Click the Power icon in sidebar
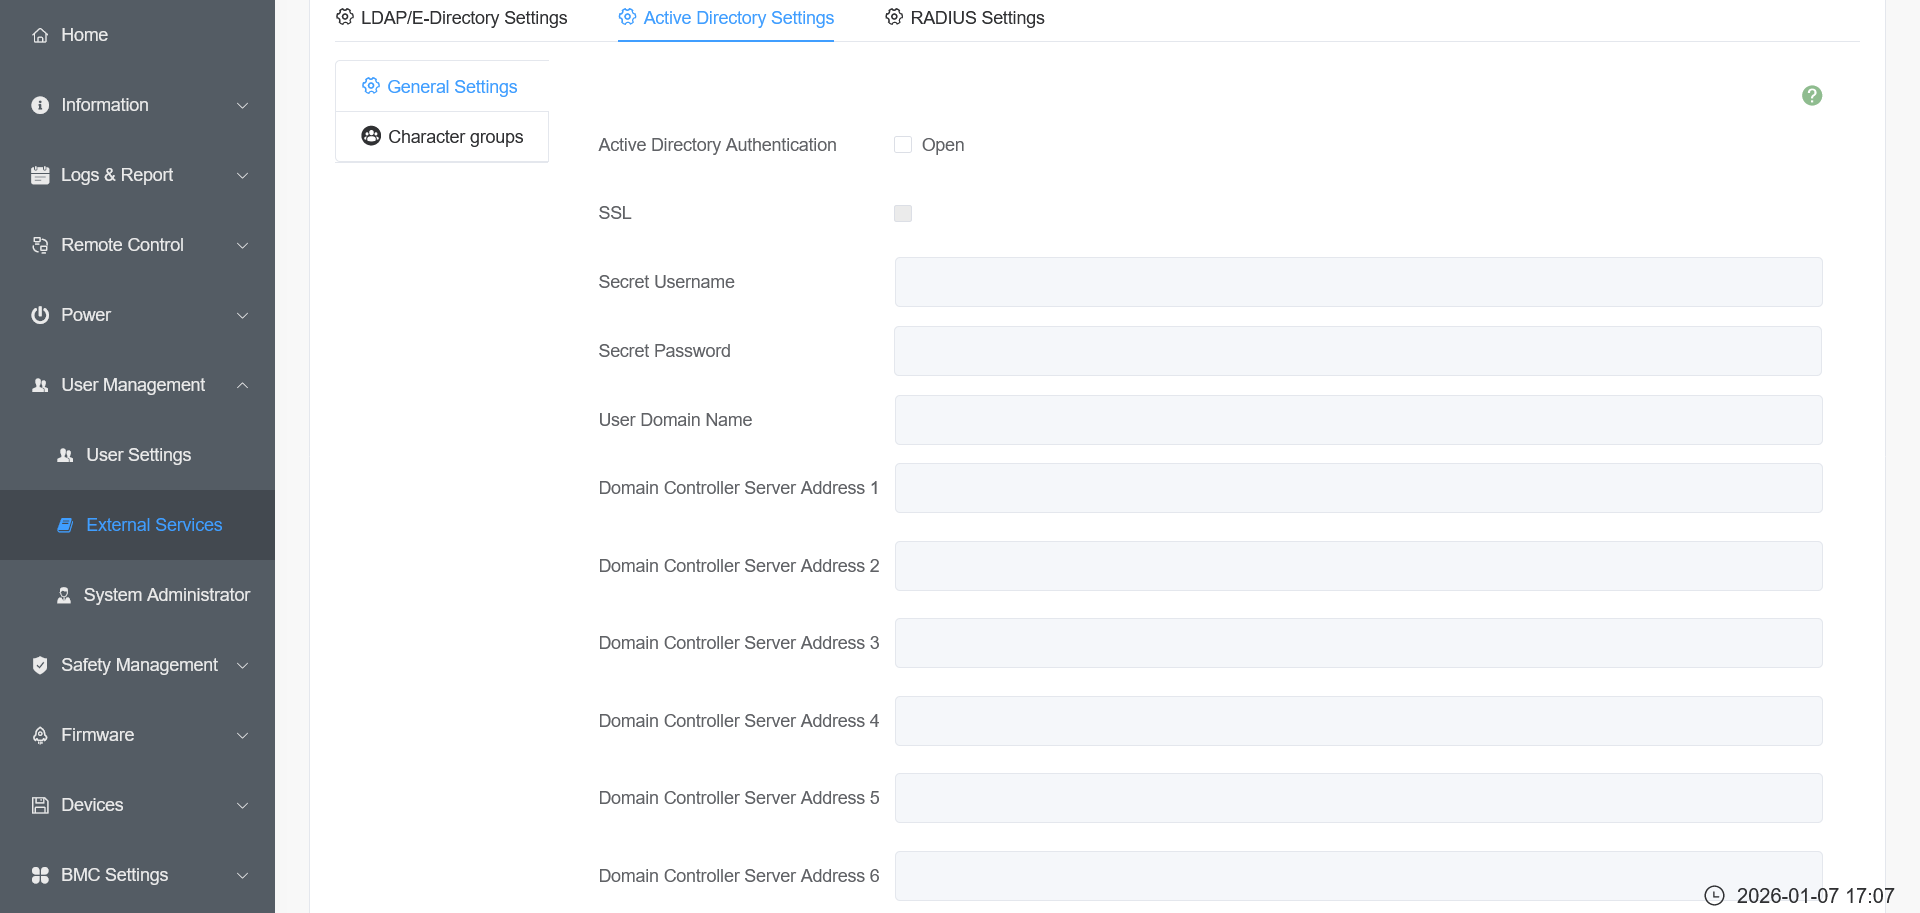The image size is (1920, 913). point(40,315)
